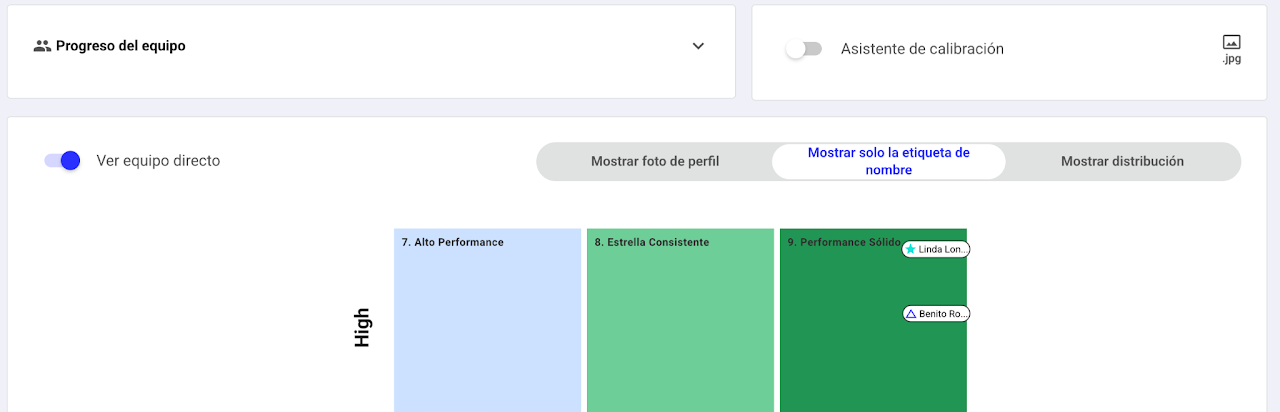Expand the Progreso del equipo chevron arrow
Viewport: 1280px width, 412px height.
click(698, 46)
